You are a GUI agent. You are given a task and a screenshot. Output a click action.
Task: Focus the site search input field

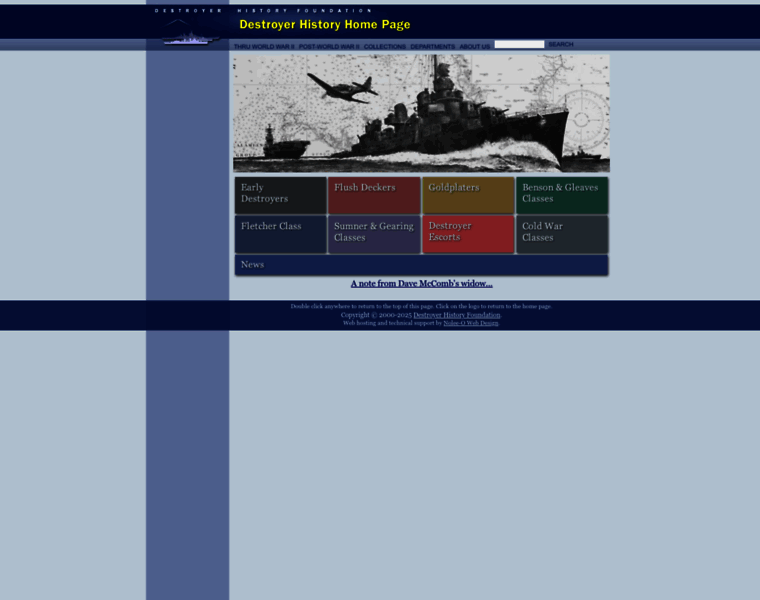click(519, 45)
